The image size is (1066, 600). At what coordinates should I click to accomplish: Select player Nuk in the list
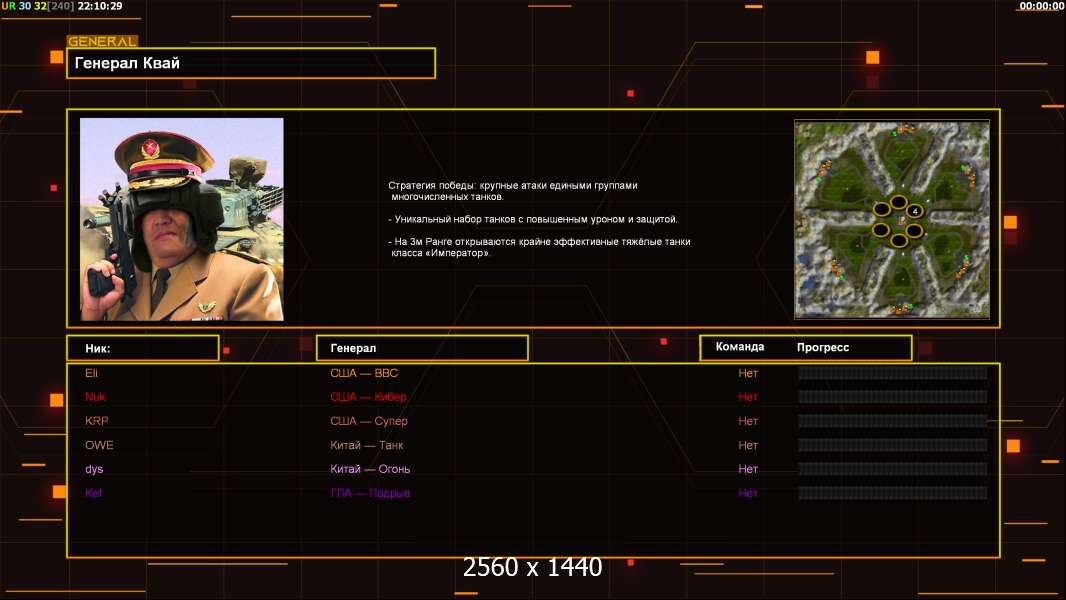click(94, 397)
